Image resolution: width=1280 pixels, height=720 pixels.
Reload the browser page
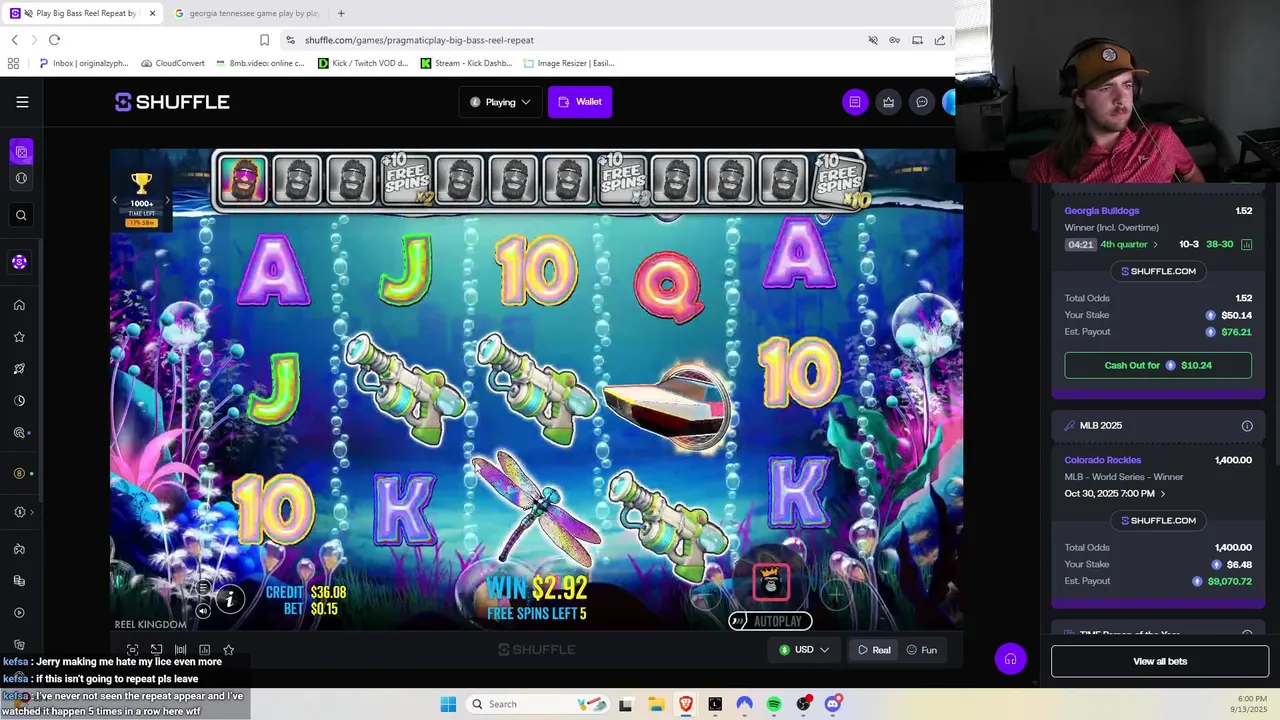pos(54,40)
